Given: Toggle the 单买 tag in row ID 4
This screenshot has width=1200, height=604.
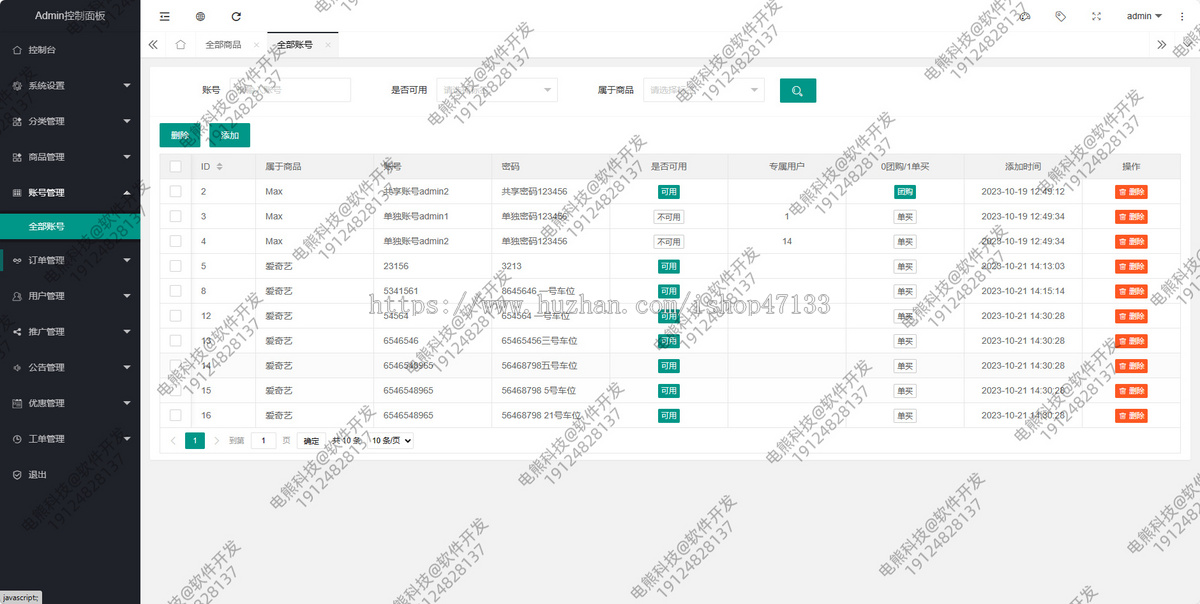Looking at the screenshot, I should [905, 241].
